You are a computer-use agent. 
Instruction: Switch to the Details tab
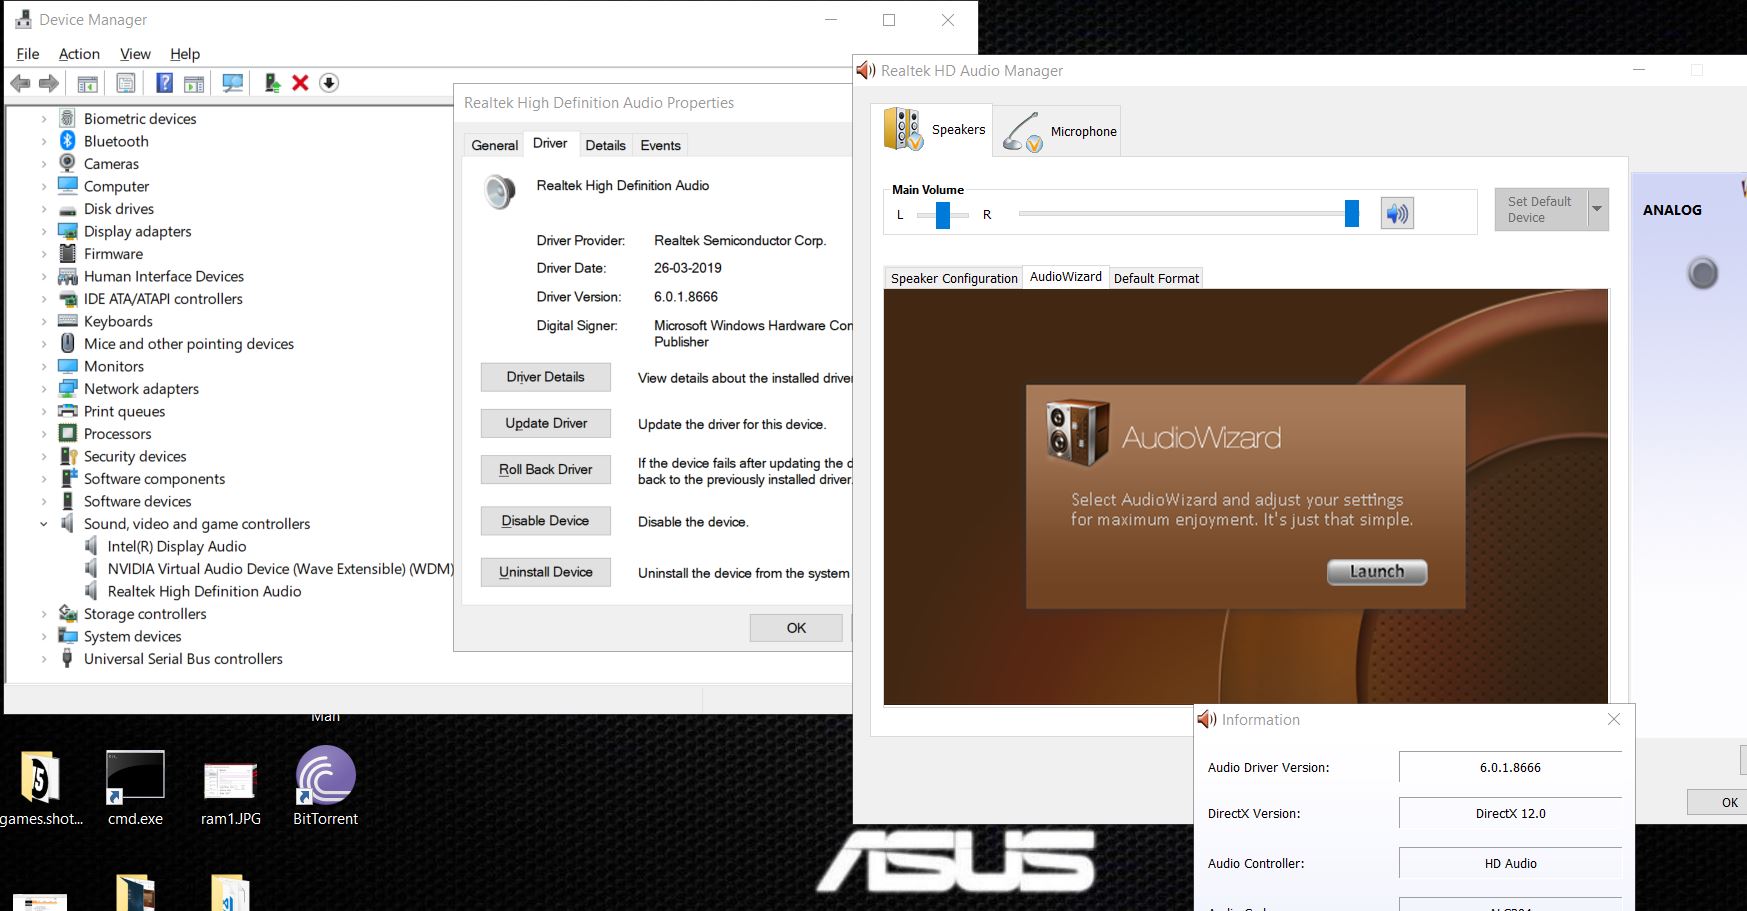click(605, 145)
